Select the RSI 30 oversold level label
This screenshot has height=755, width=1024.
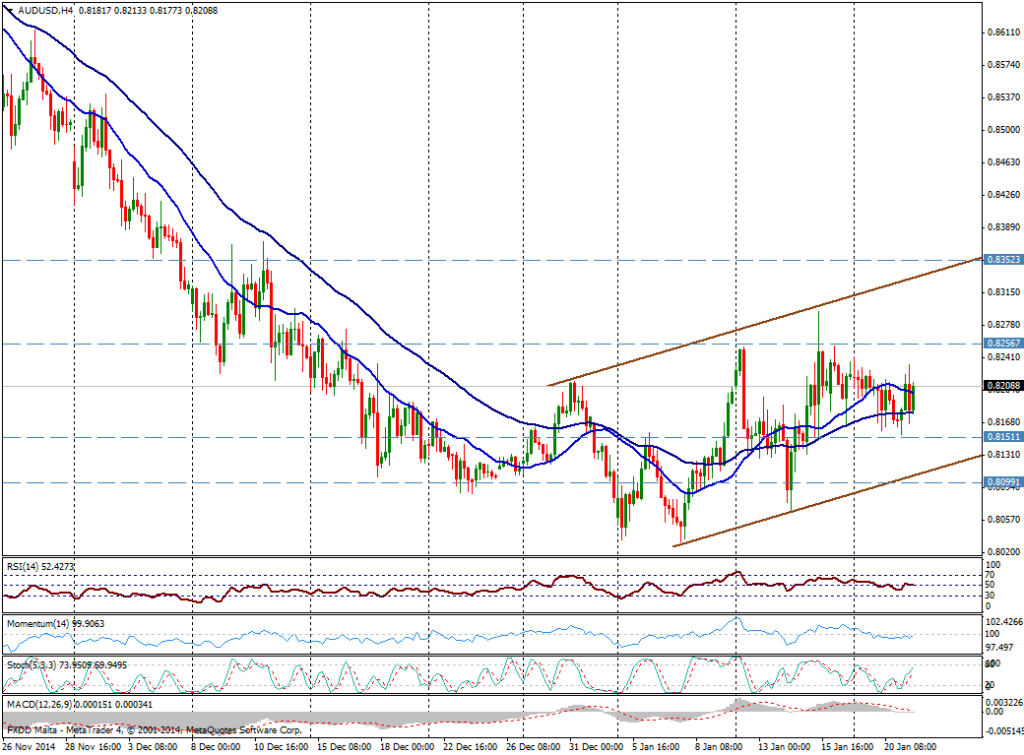click(x=988, y=593)
